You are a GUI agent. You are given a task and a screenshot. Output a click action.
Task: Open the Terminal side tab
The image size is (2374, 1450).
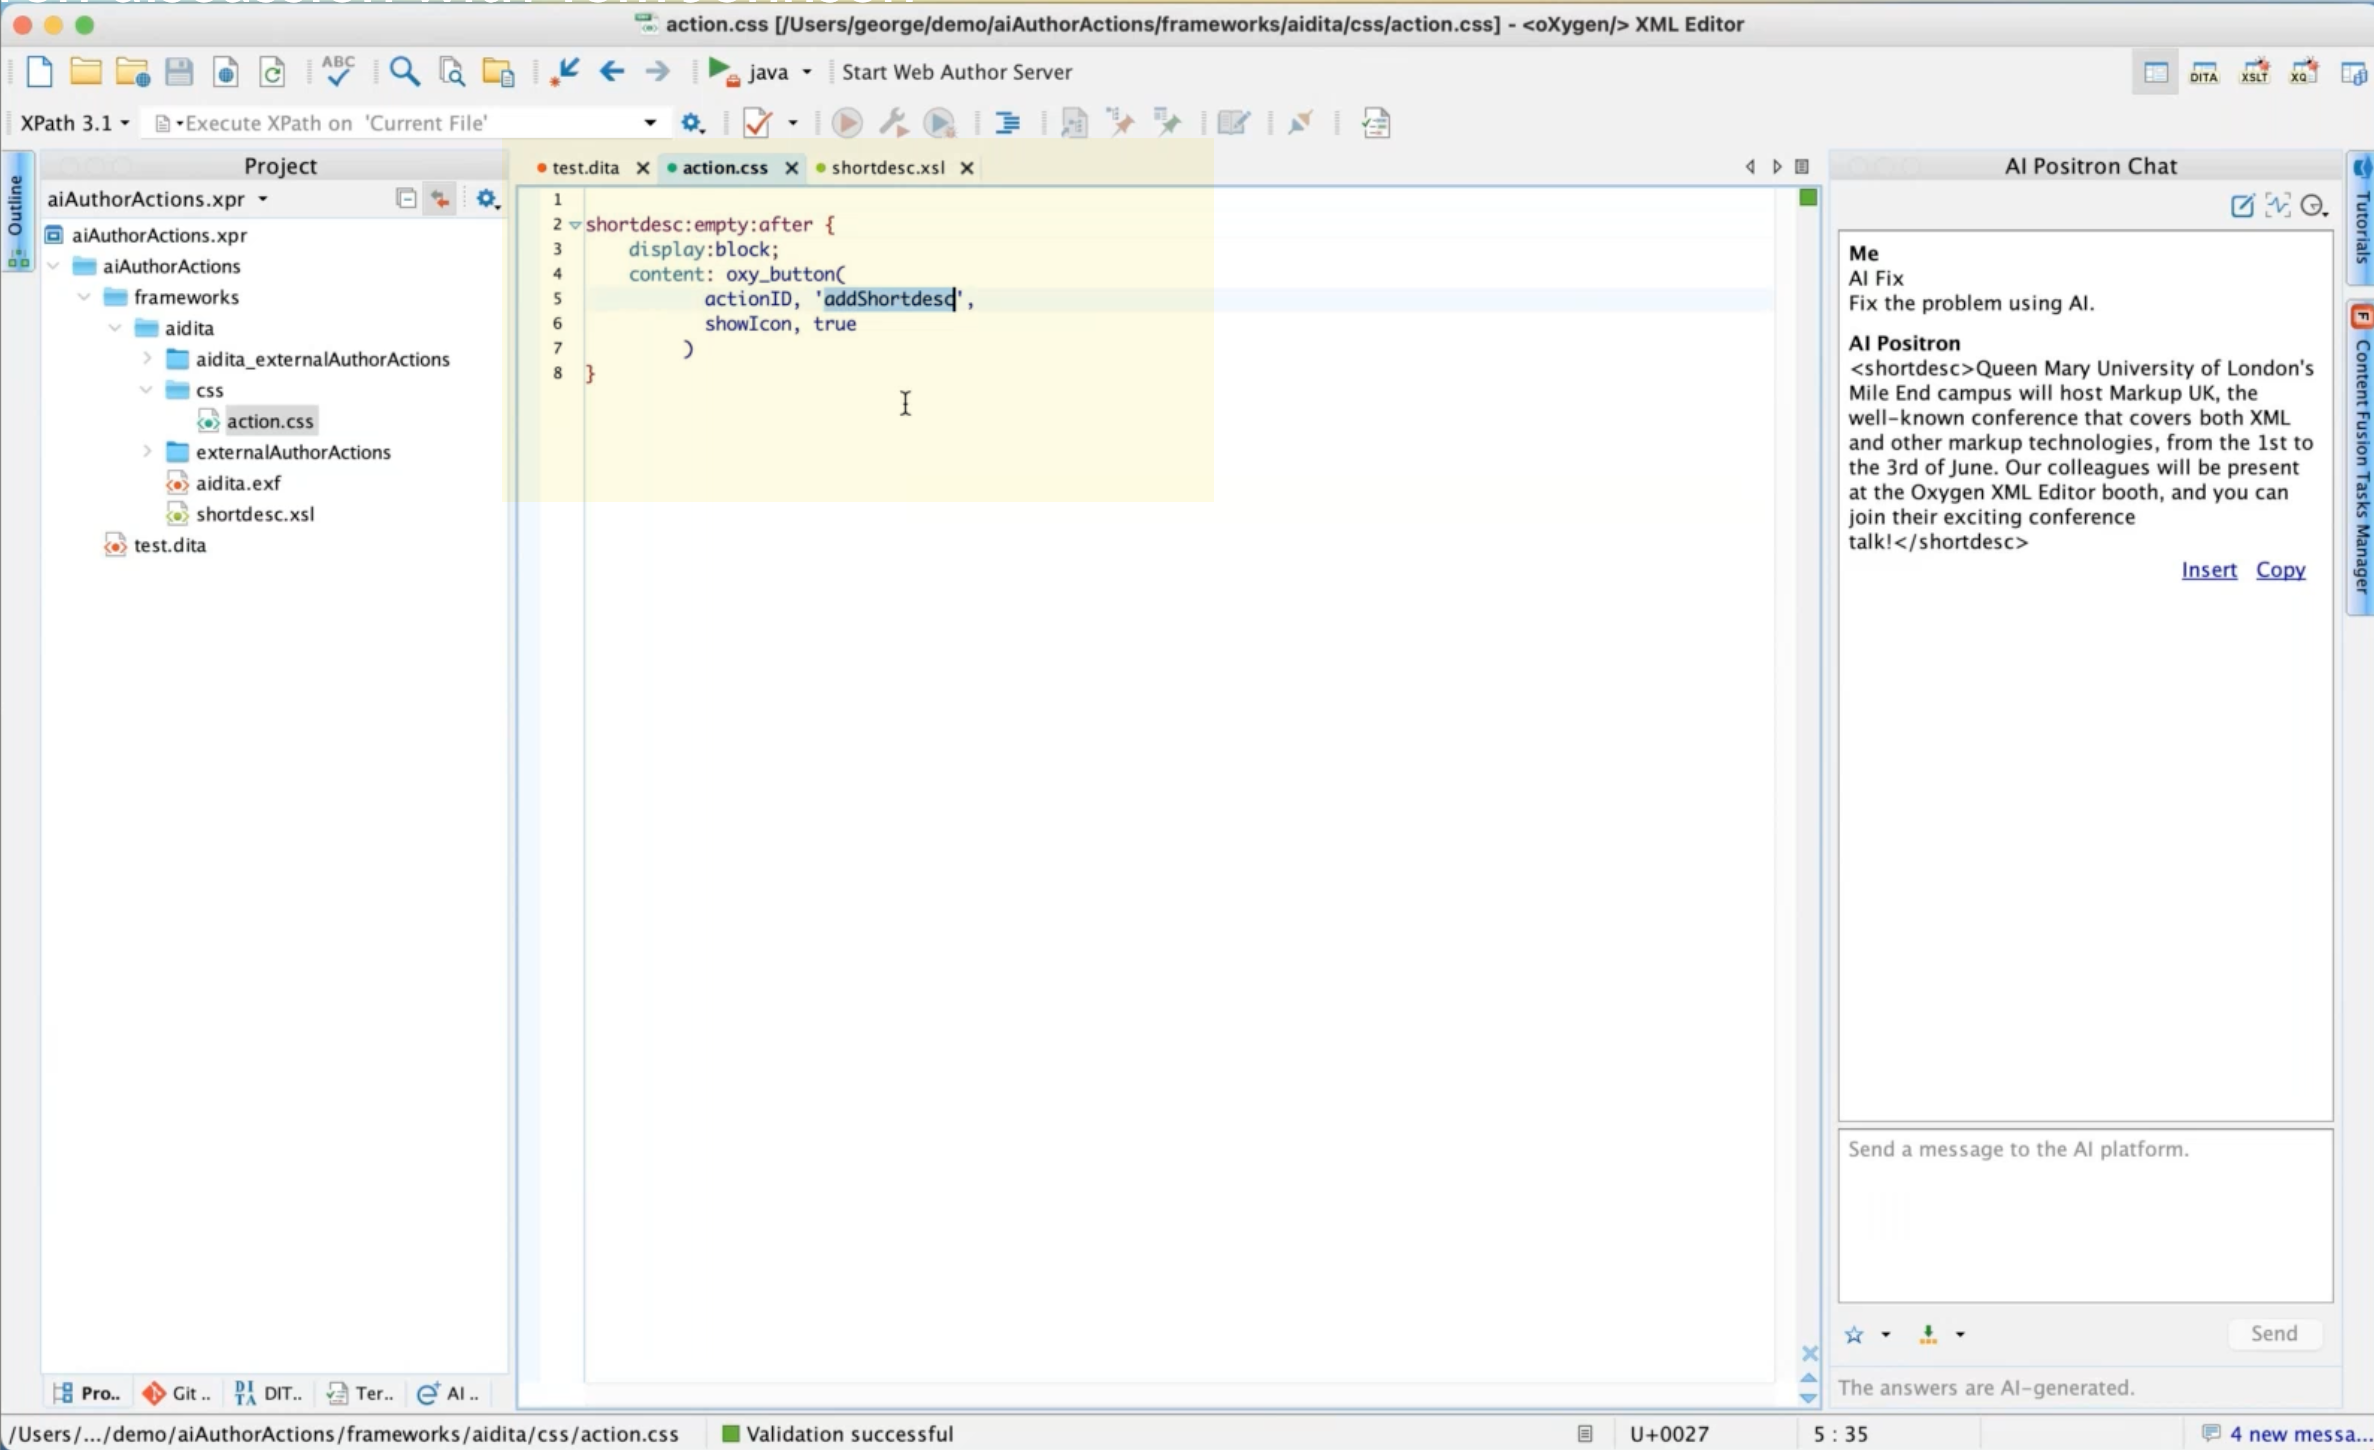pos(360,1392)
